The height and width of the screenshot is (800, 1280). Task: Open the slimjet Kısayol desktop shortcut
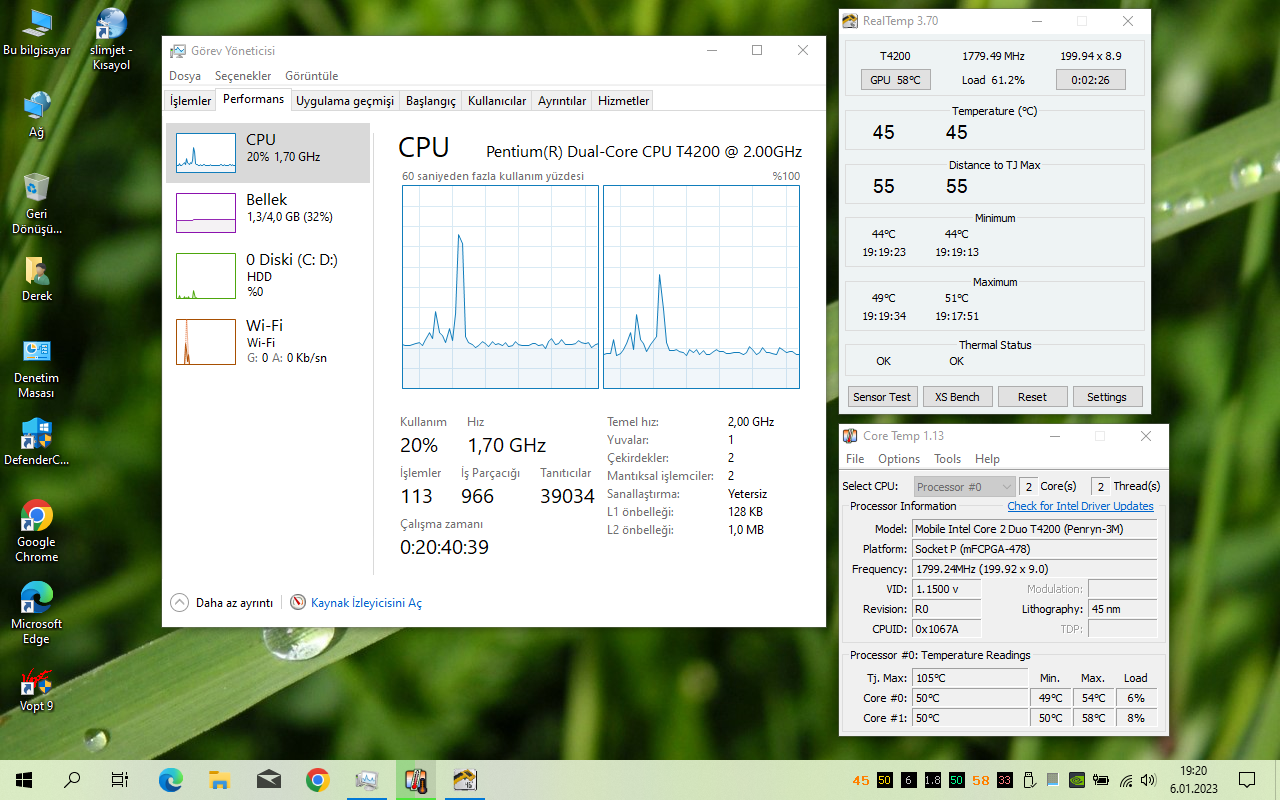coord(110,40)
